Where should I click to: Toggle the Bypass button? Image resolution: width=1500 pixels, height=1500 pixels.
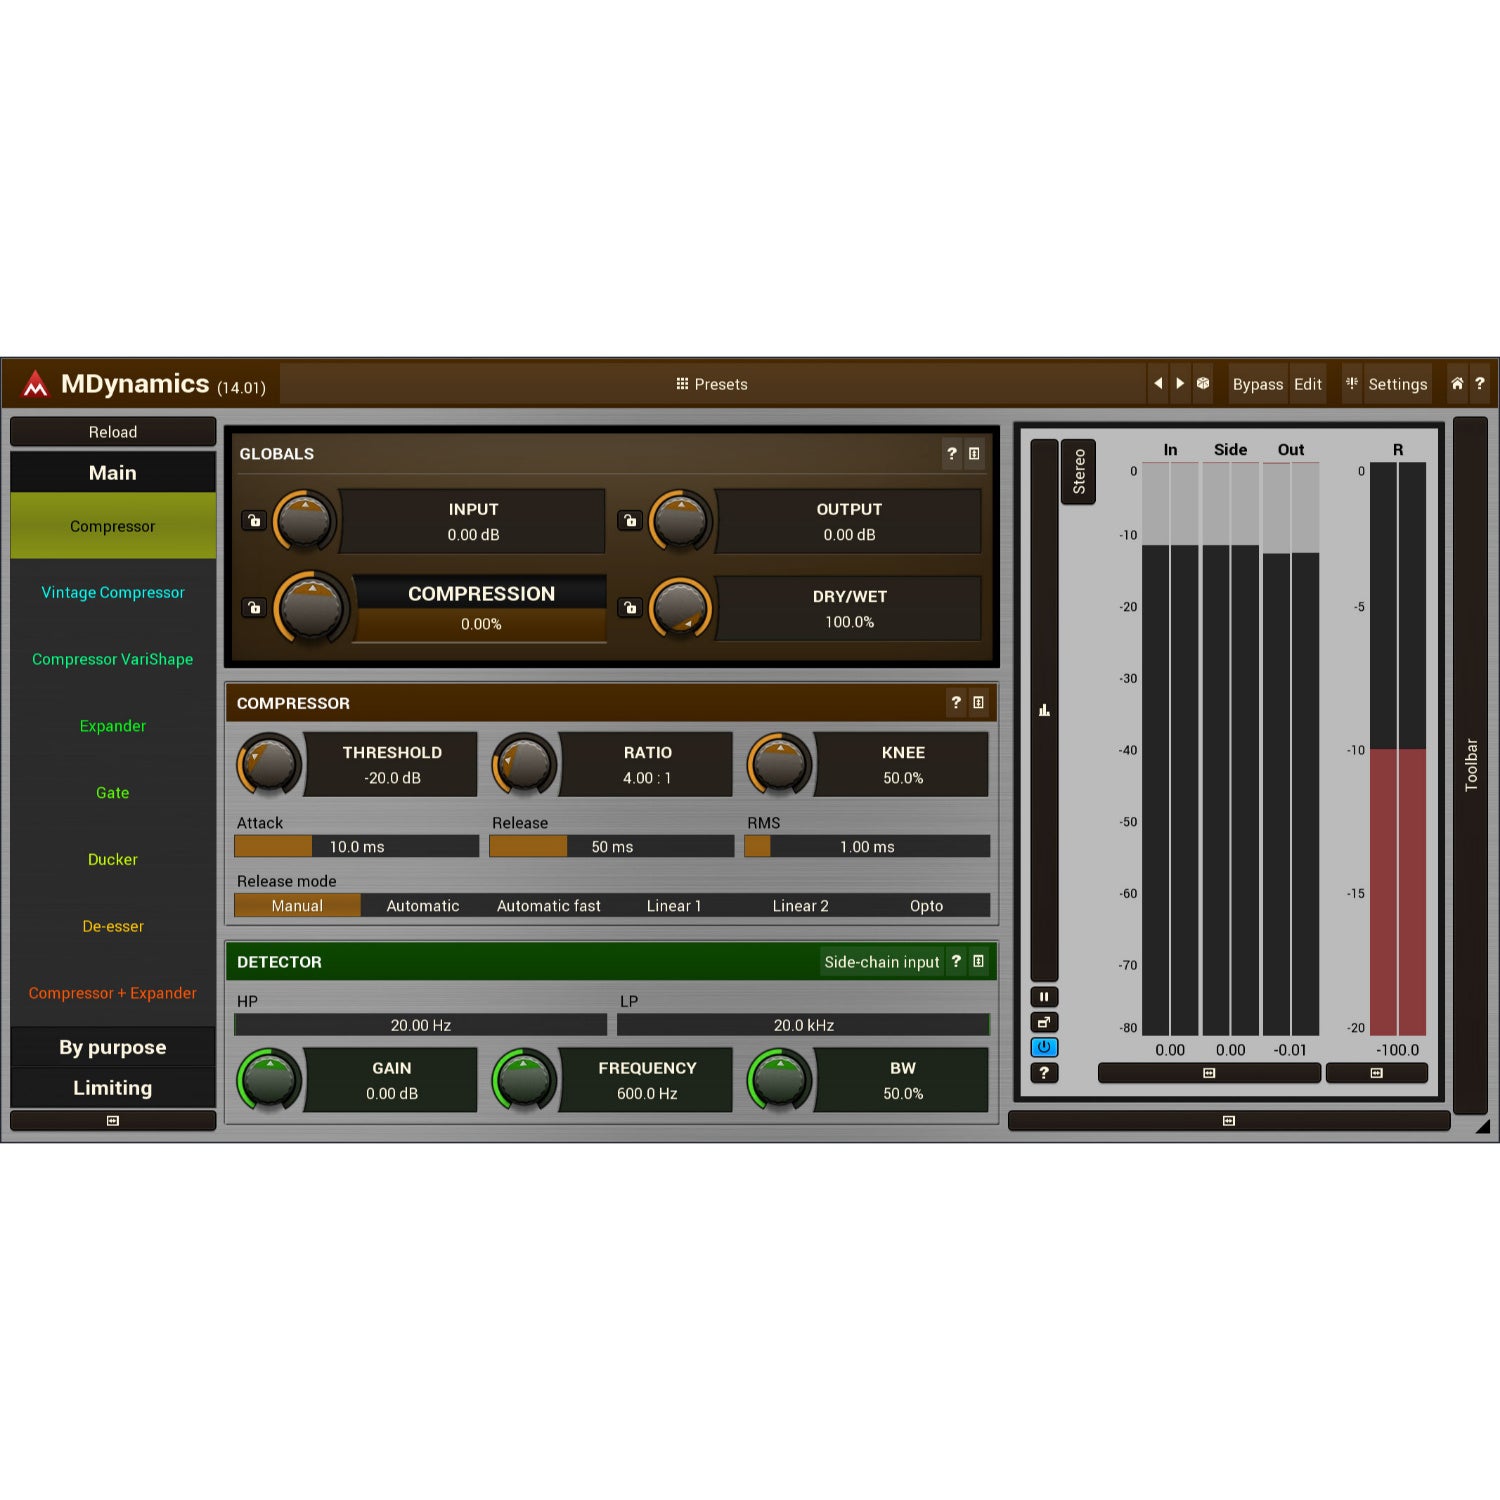coord(1257,384)
